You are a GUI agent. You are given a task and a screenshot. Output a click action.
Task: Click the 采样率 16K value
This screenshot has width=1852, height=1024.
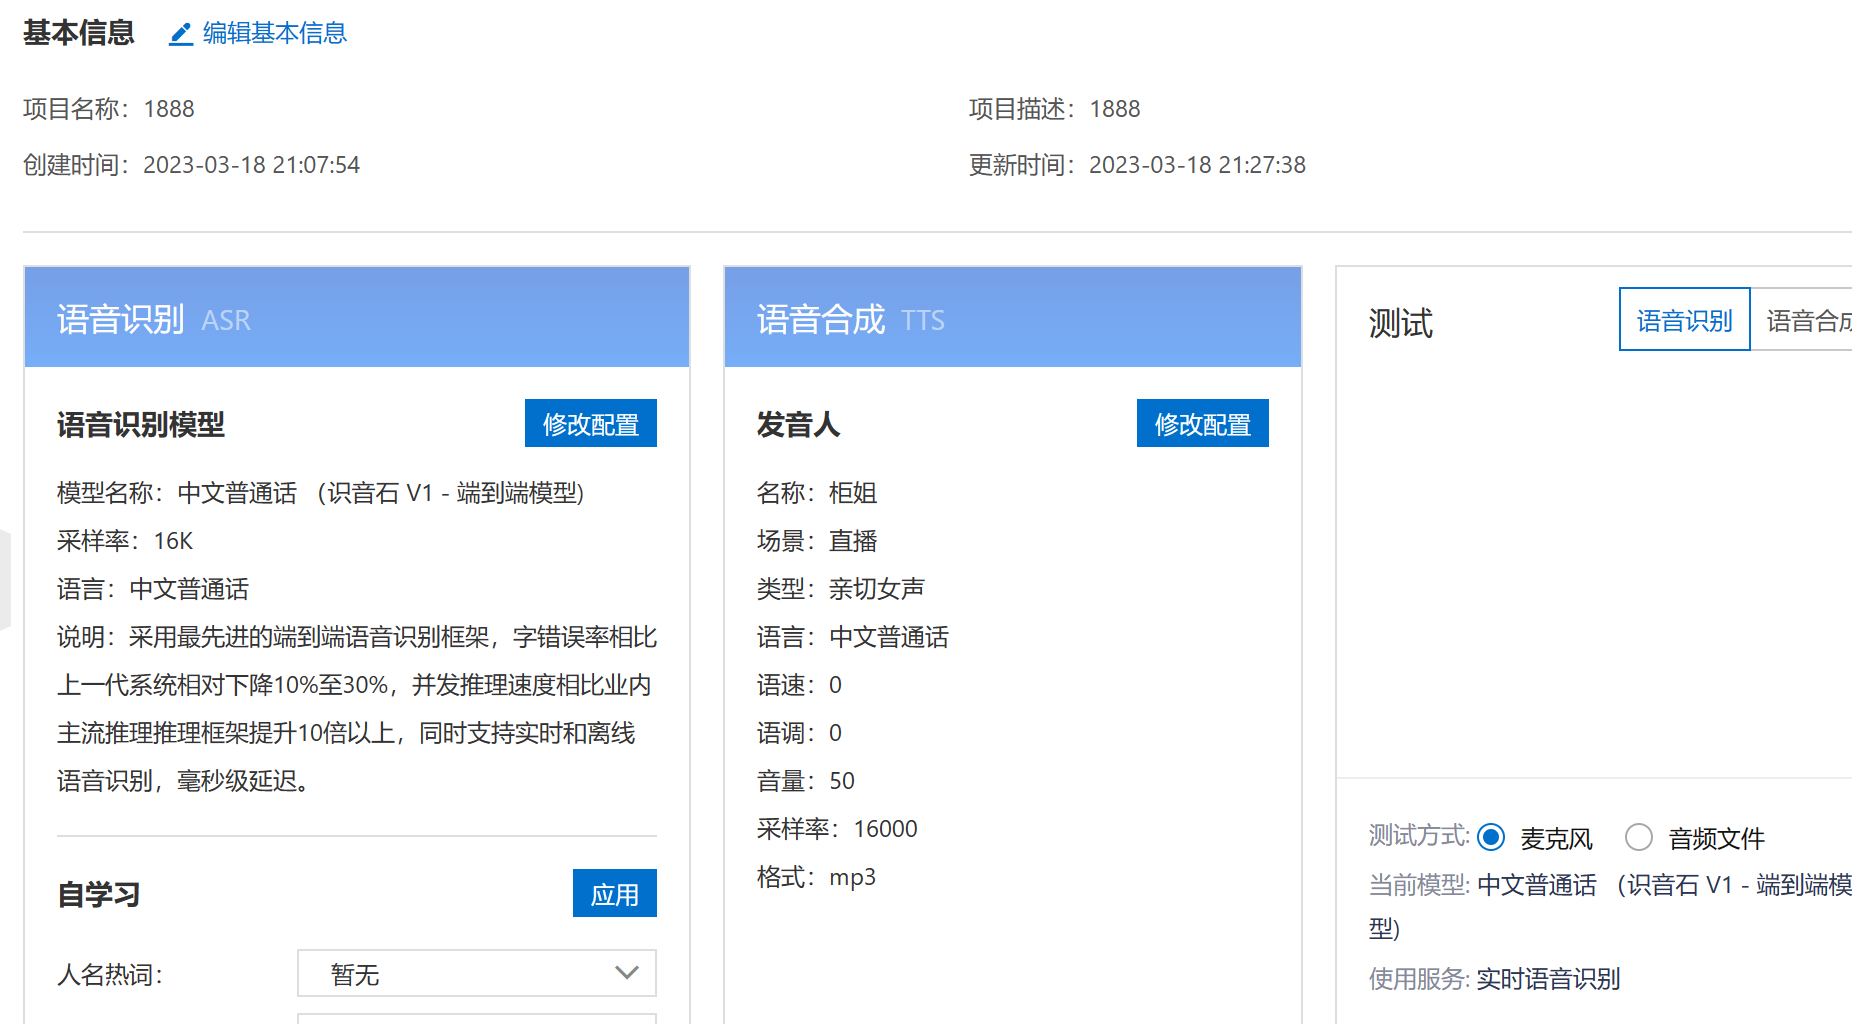pyautogui.click(x=173, y=541)
